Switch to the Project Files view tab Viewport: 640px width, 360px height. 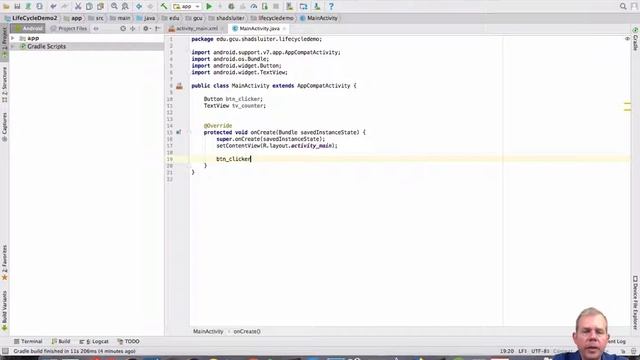[x=69, y=29]
